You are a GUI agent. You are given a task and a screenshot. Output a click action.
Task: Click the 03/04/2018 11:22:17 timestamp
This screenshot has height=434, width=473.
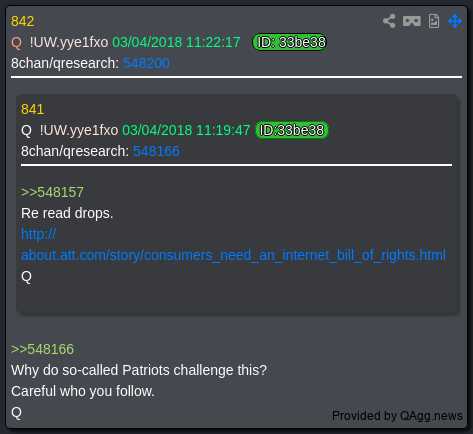176,42
